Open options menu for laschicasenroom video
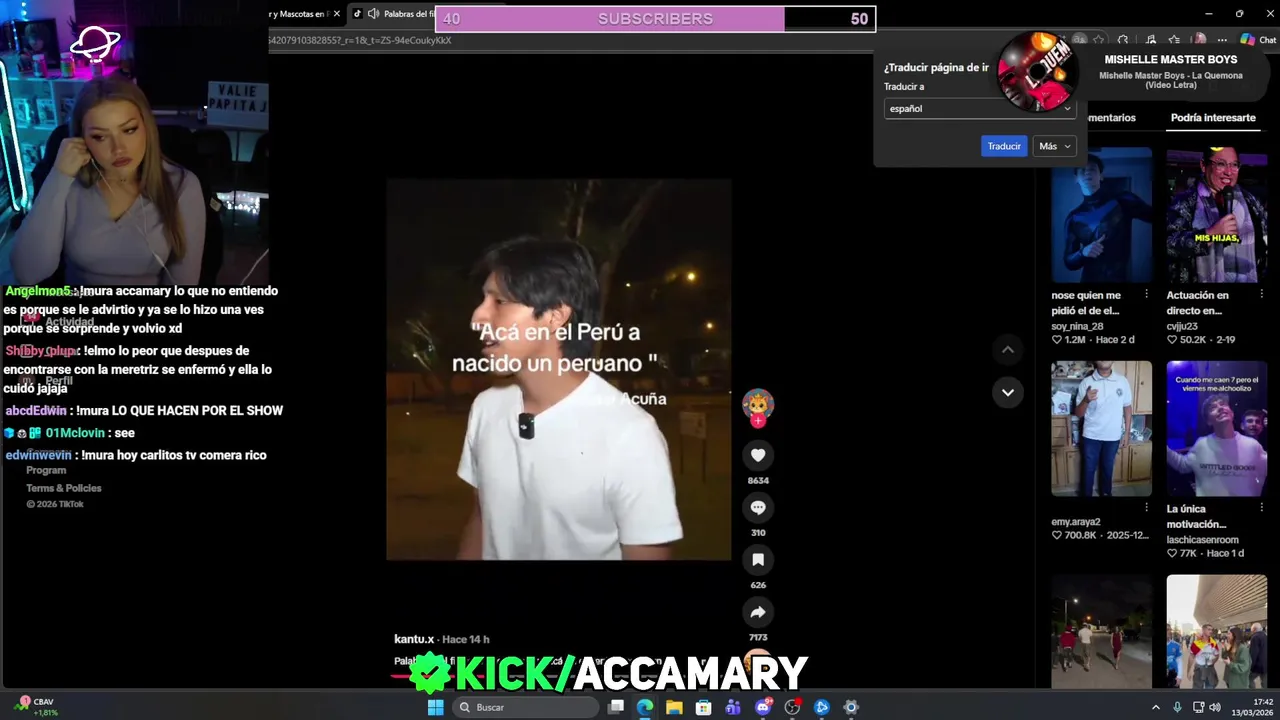Image resolution: width=1280 pixels, height=720 pixels. coord(1261,508)
